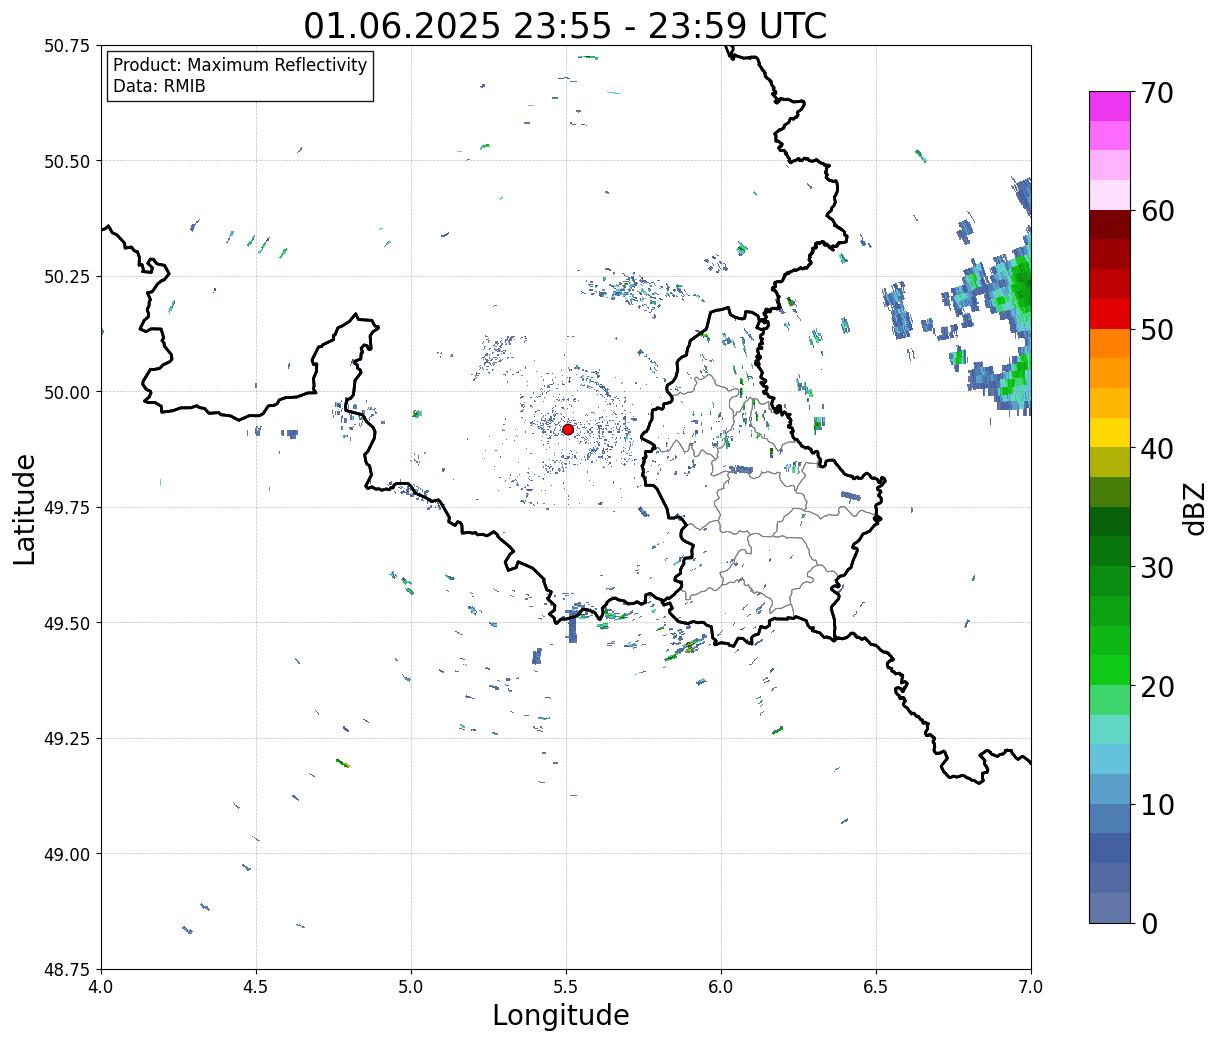Click the 'dBZ' colorbar label
This screenshot has width=1219, height=1040.
pyautogui.click(x=1195, y=508)
